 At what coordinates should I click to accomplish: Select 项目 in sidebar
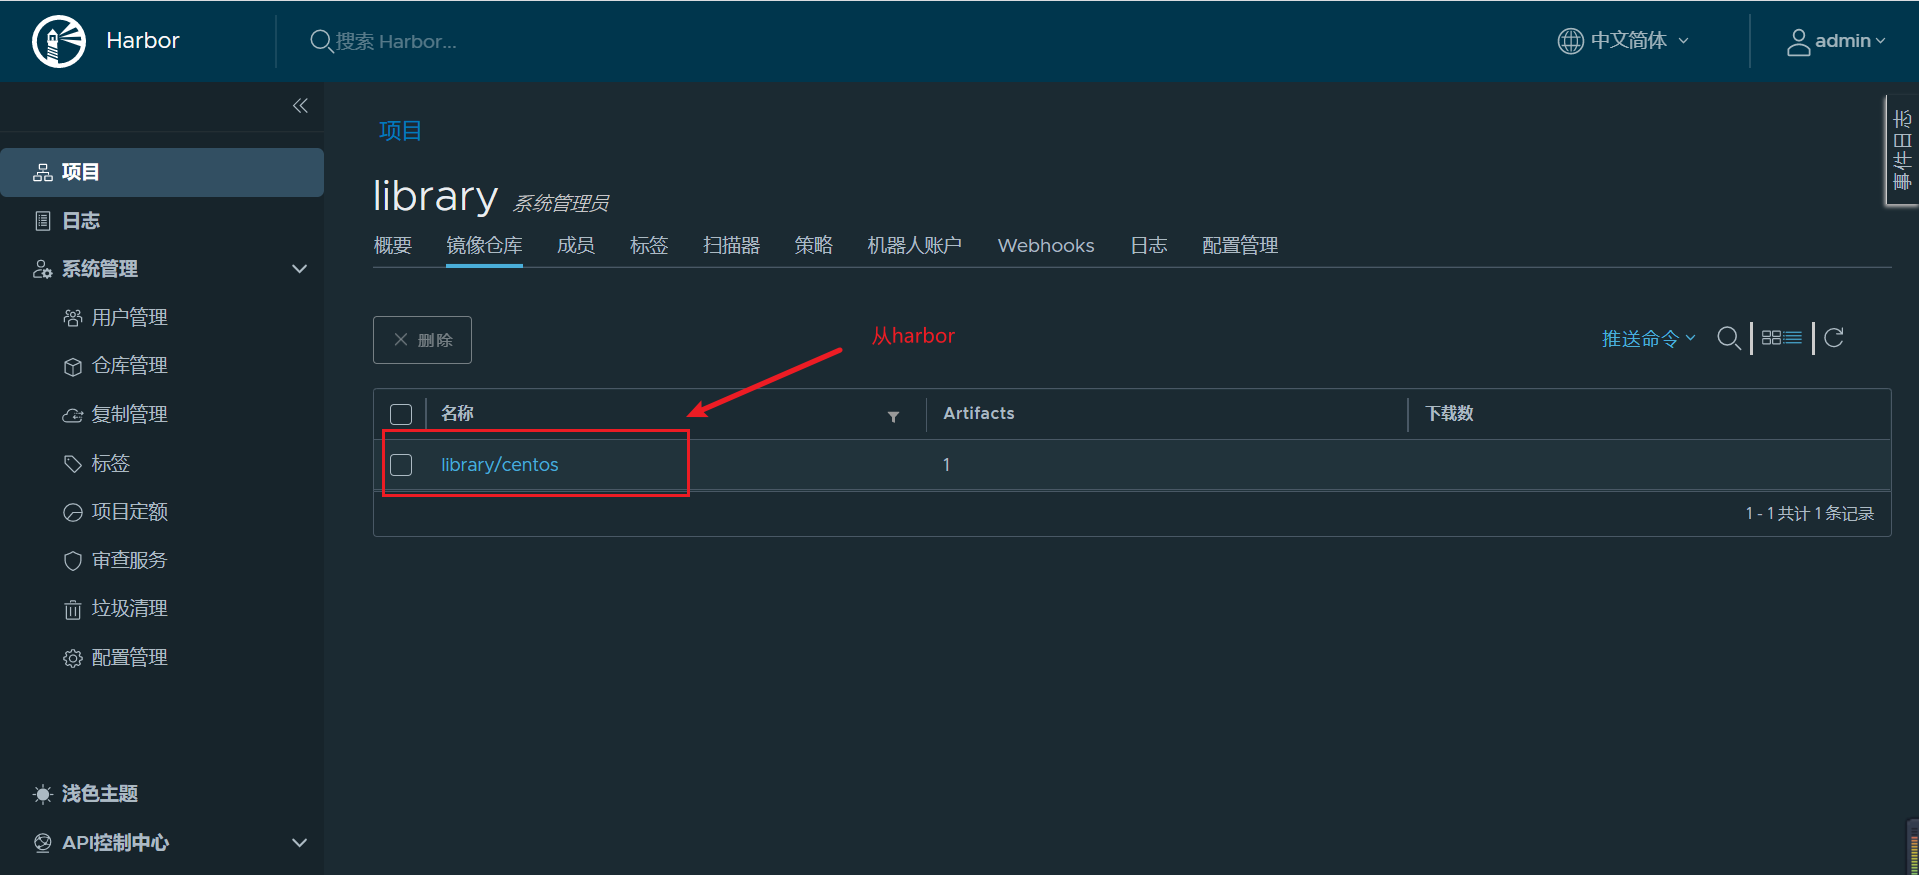[x=162, y=172]
